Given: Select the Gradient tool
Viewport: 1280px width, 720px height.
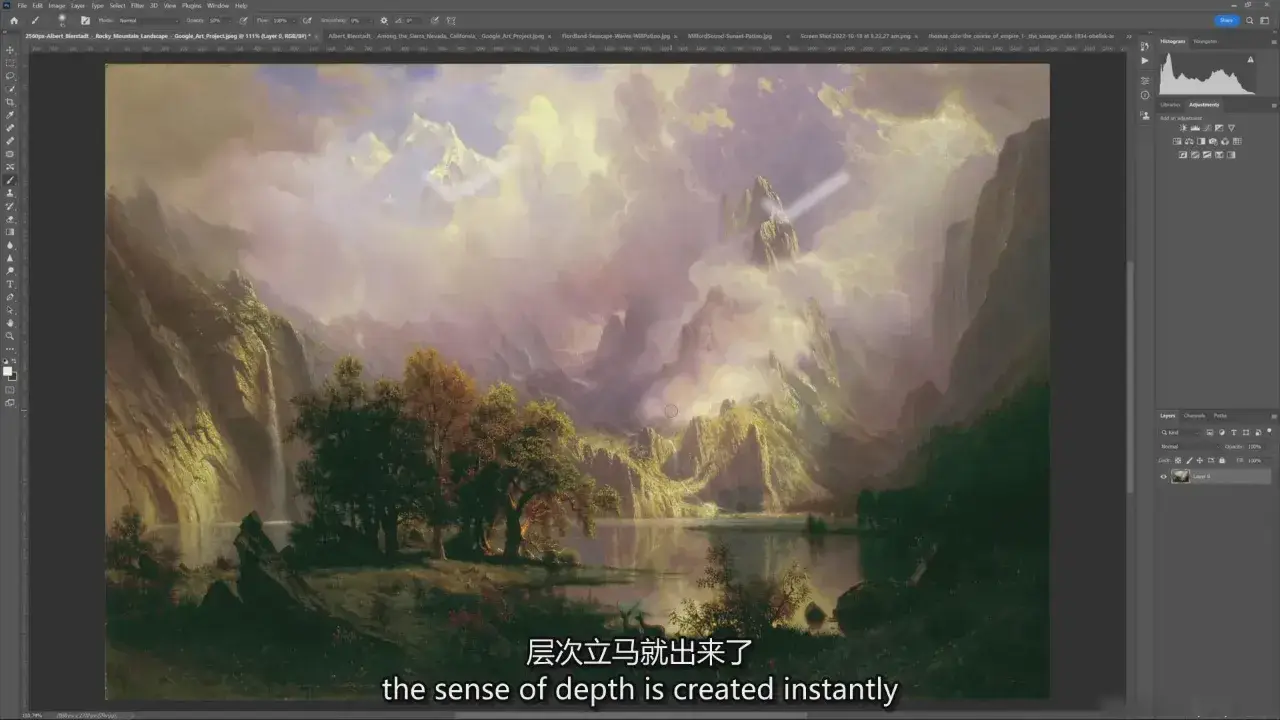Looking at the screenshot, I should pyautogui.click(x=10, y=232).
